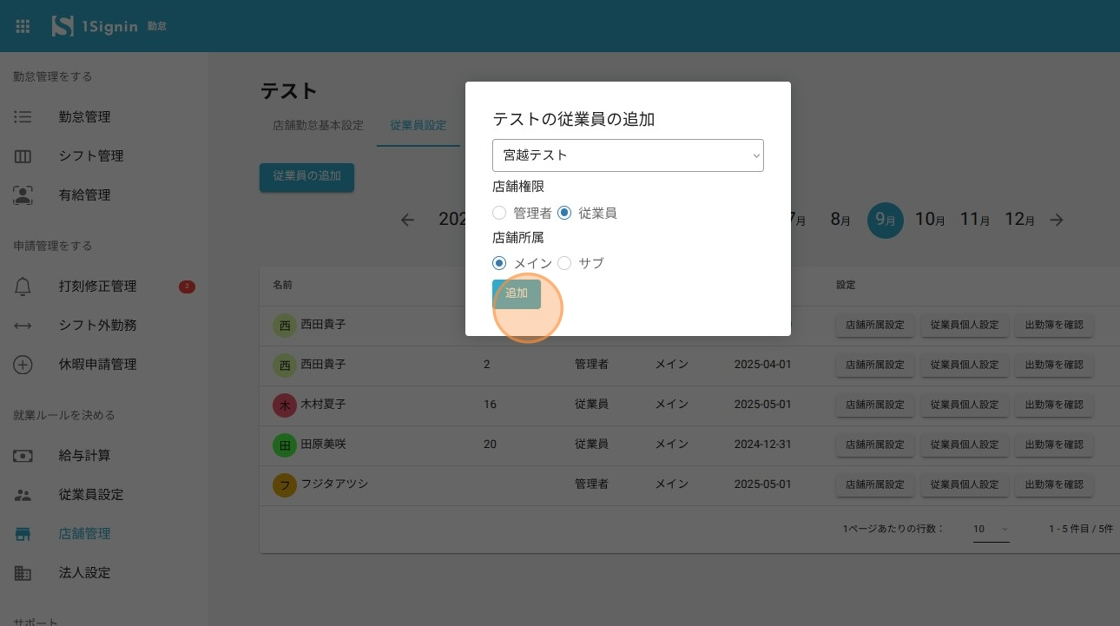Select 管理者 radio for store permission
Viewport: 1120px width, 626px height.
coord(499,213)
